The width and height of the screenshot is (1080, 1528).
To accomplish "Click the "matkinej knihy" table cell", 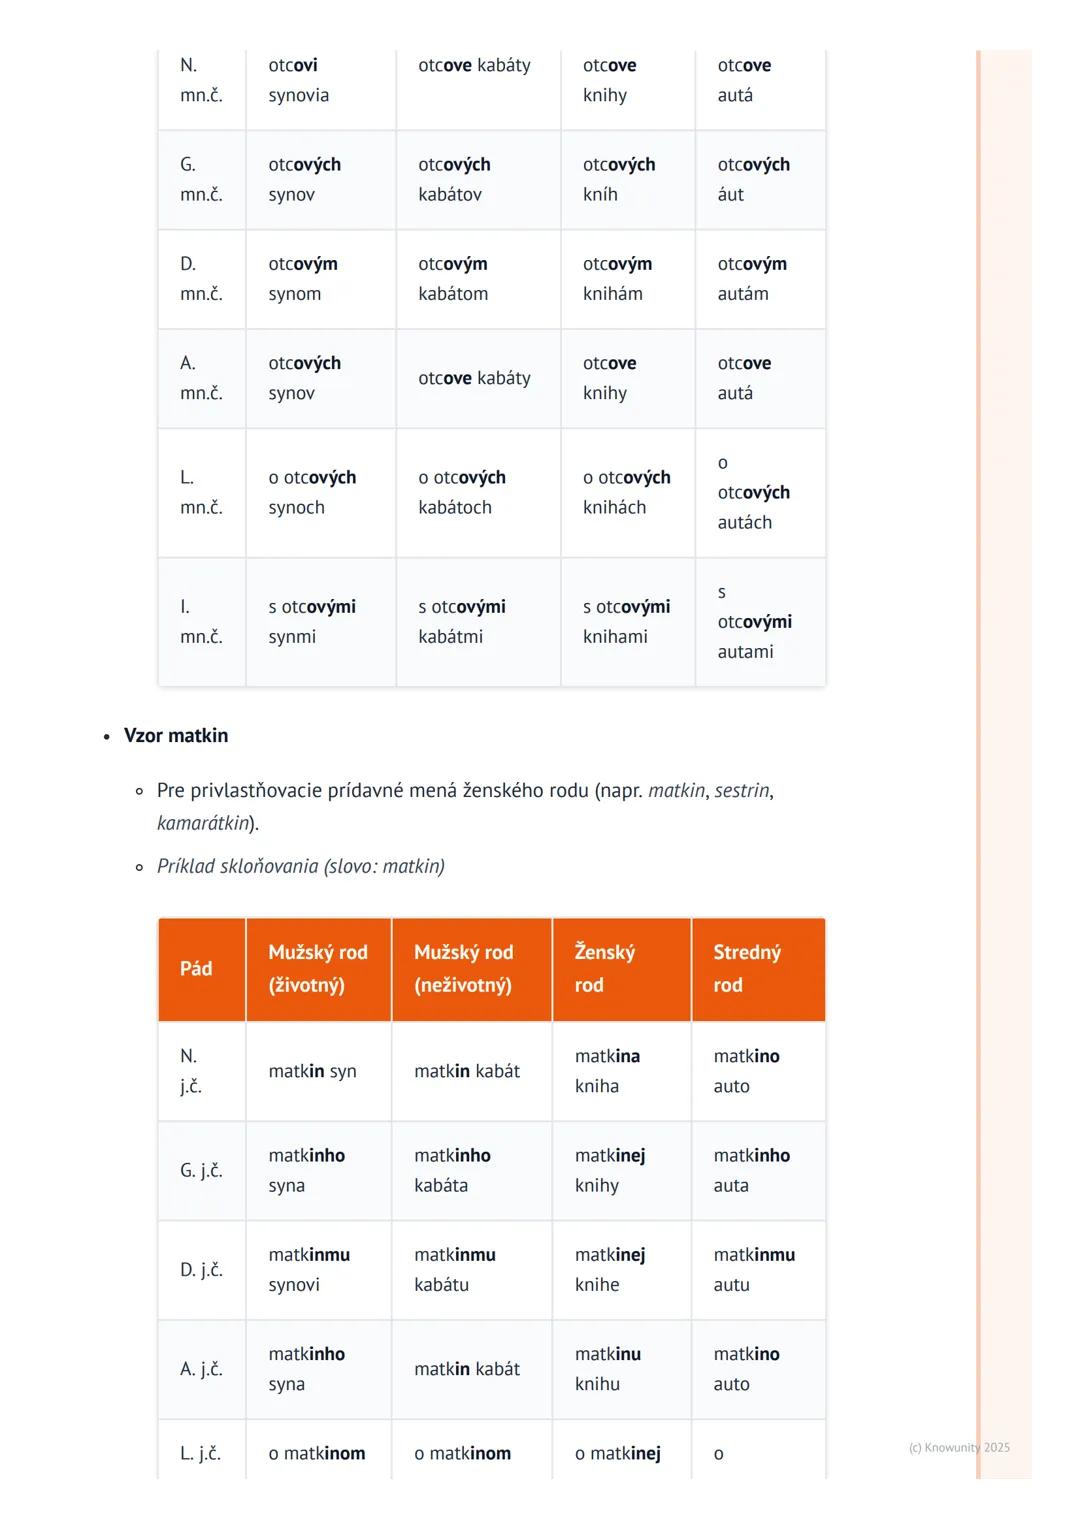I will pos(610,1170).
